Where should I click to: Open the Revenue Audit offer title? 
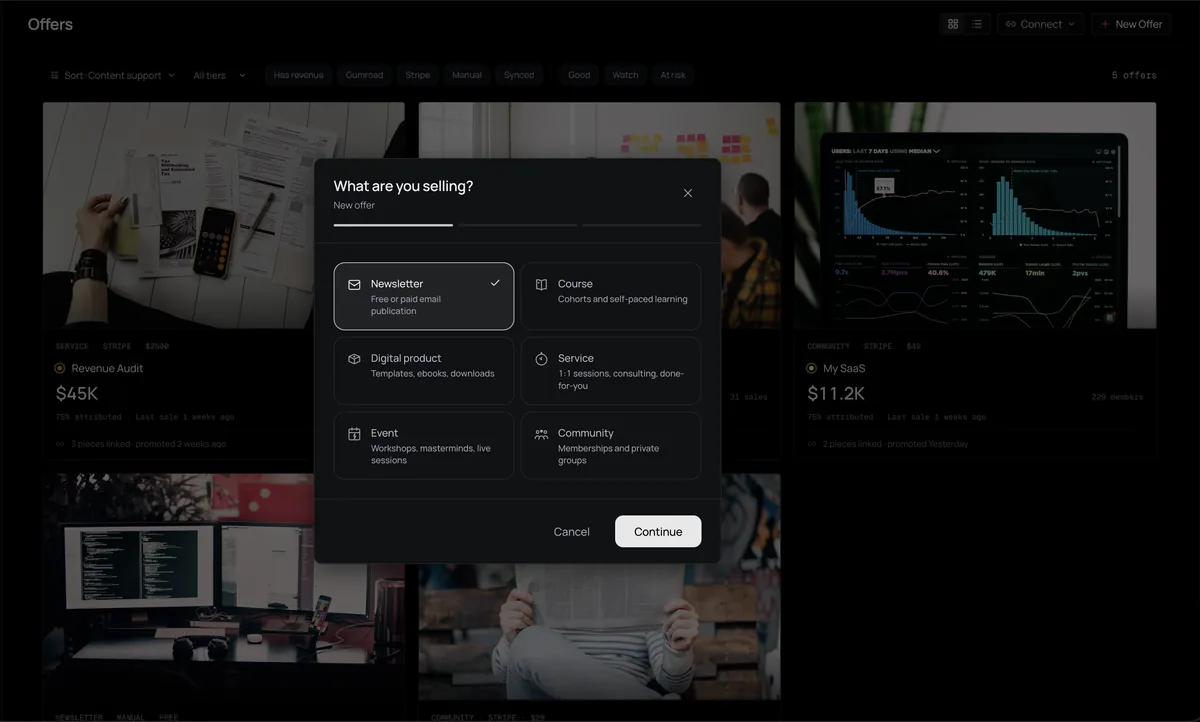click(107, 368)
